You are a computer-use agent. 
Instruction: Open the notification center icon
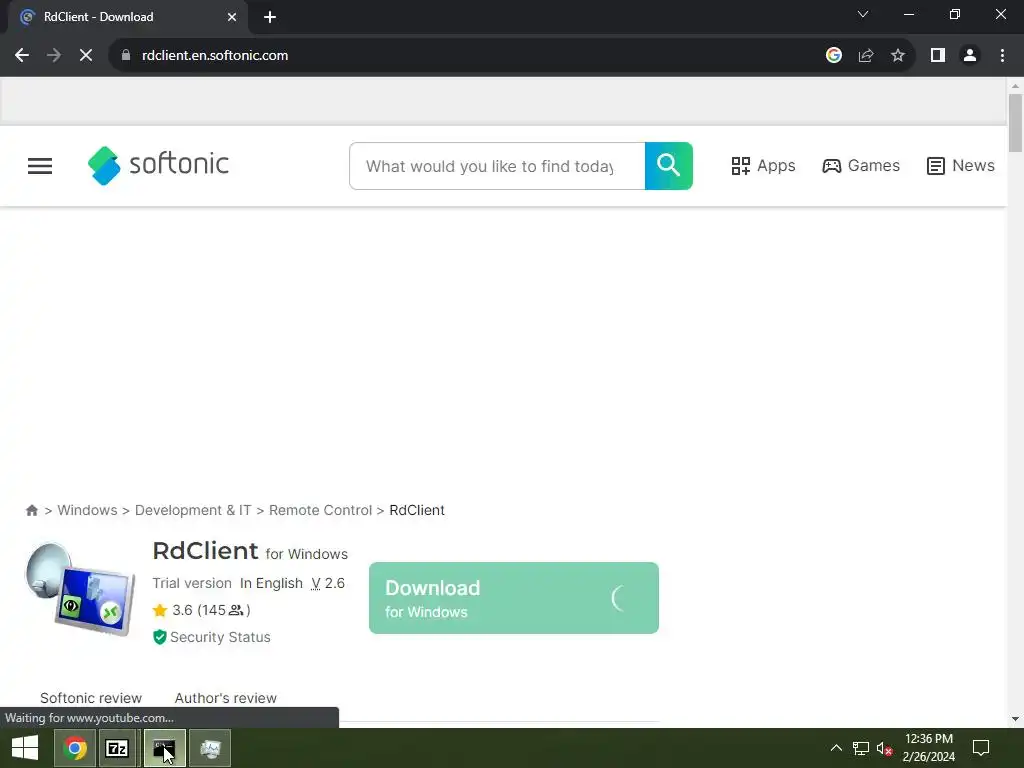point(981,748)
